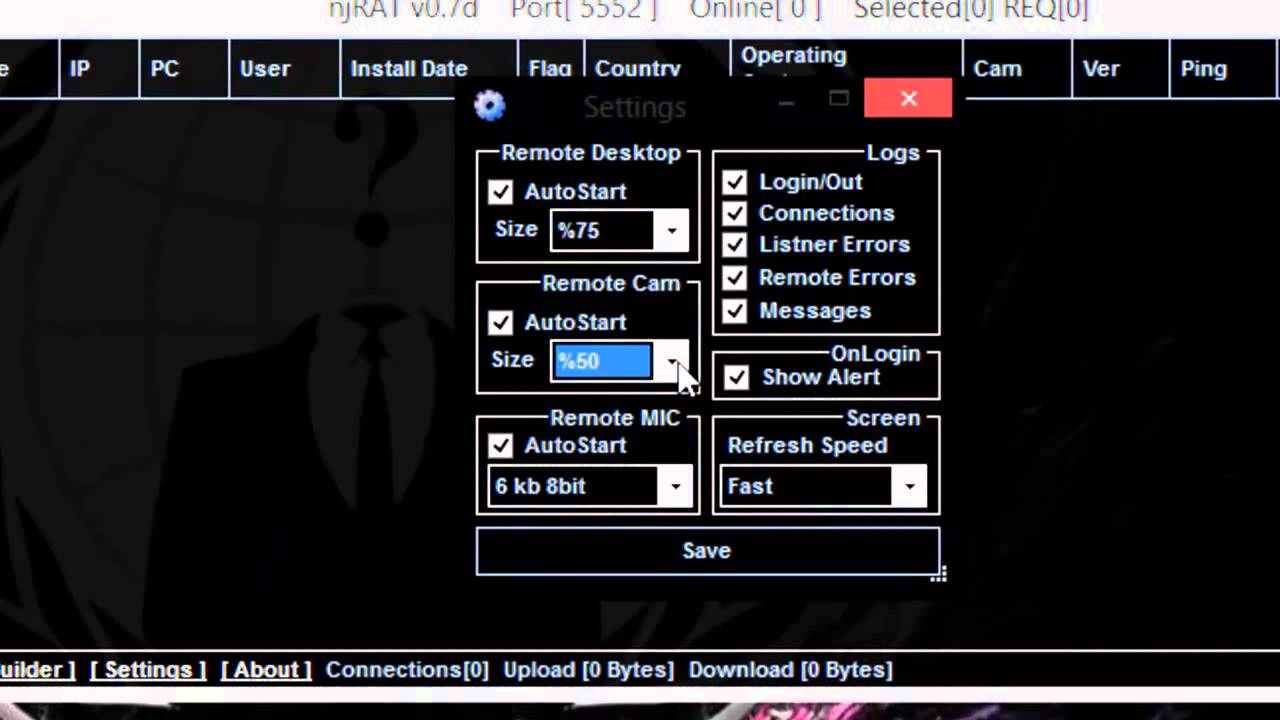
Task: Uncheck the Connections log option
Action: tap(734, 213)
